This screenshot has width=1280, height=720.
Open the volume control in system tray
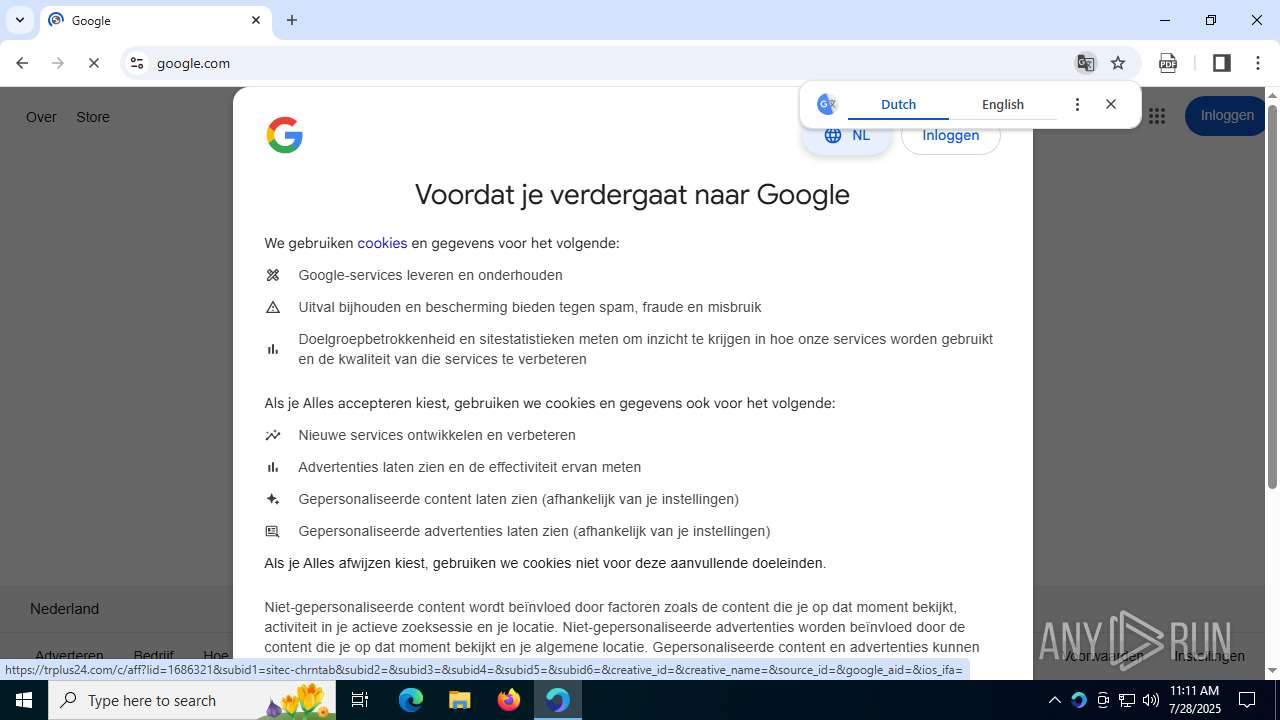[x=1150, y=700]
